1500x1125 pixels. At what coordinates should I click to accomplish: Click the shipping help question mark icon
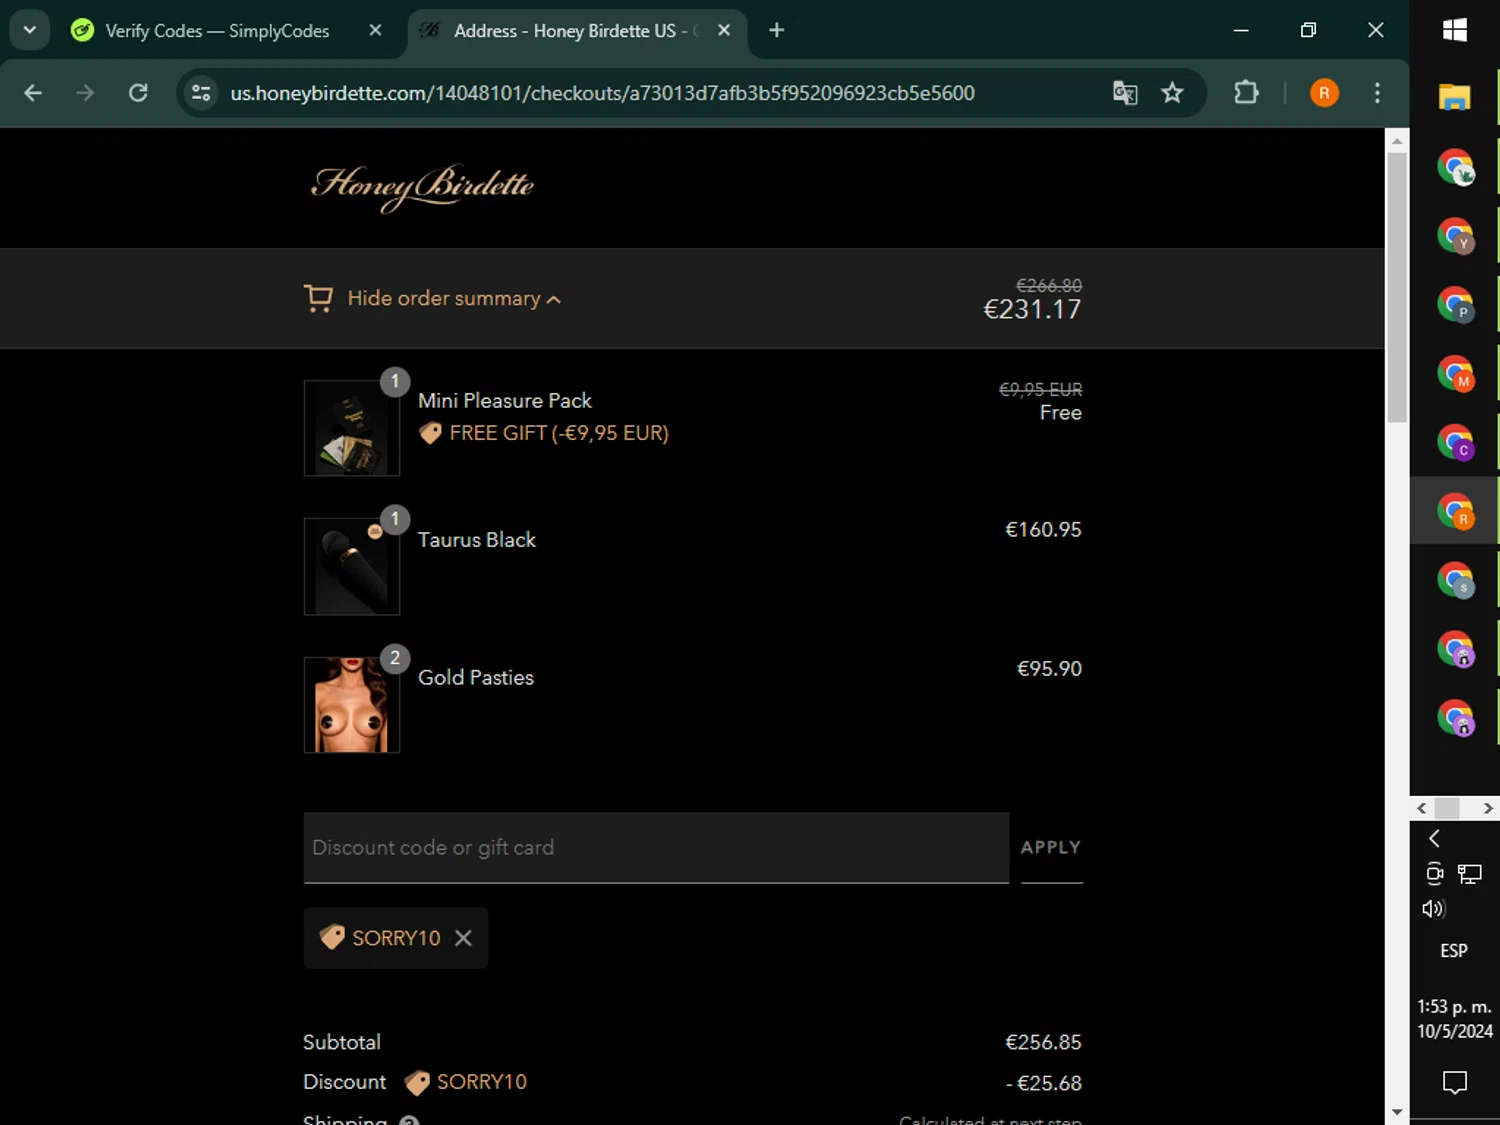(409, 1120)
